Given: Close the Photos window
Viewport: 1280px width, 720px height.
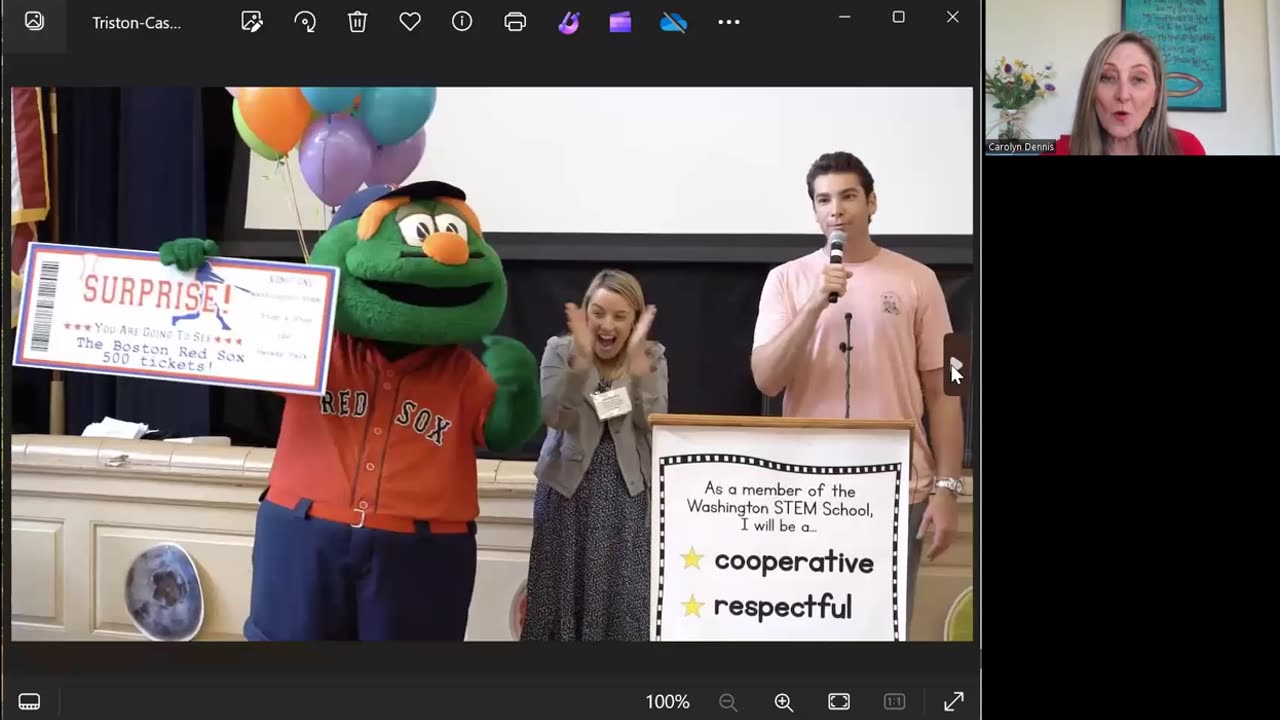Looking at the screenshot, I should point(952,17).
